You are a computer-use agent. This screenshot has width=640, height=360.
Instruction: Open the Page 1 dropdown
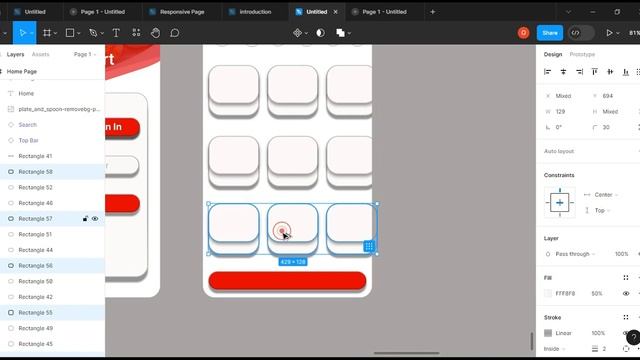point(84,54)
